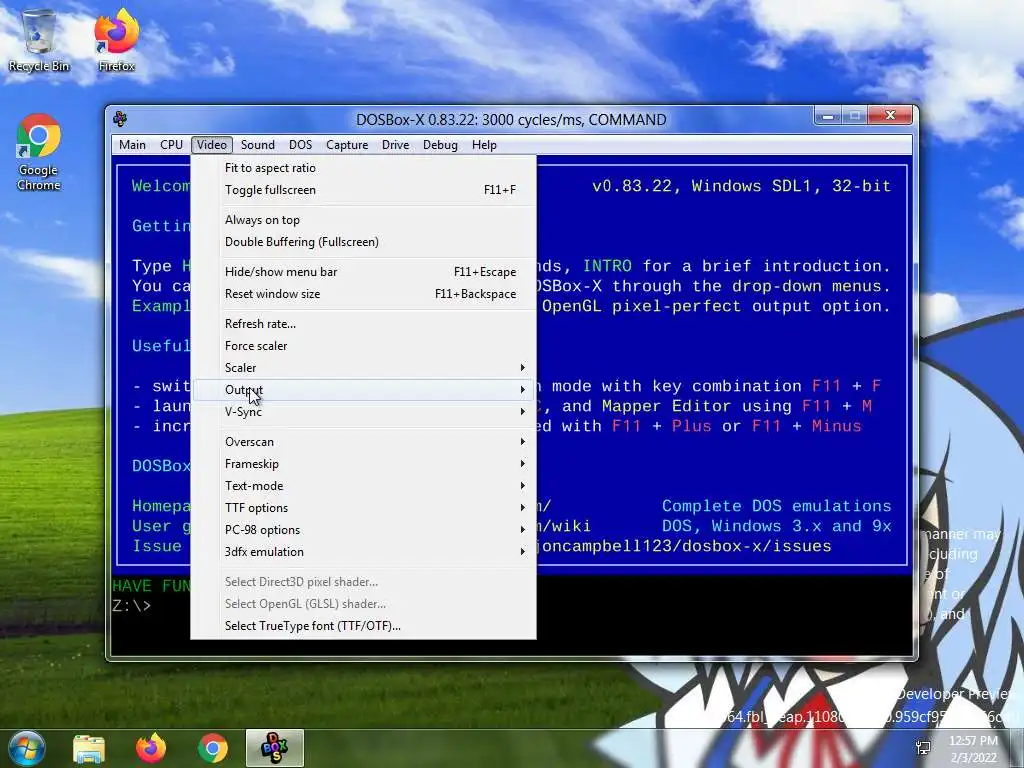Click Select Direct3D pixel shader...
1024x768 pixels.
pos(363,582)
